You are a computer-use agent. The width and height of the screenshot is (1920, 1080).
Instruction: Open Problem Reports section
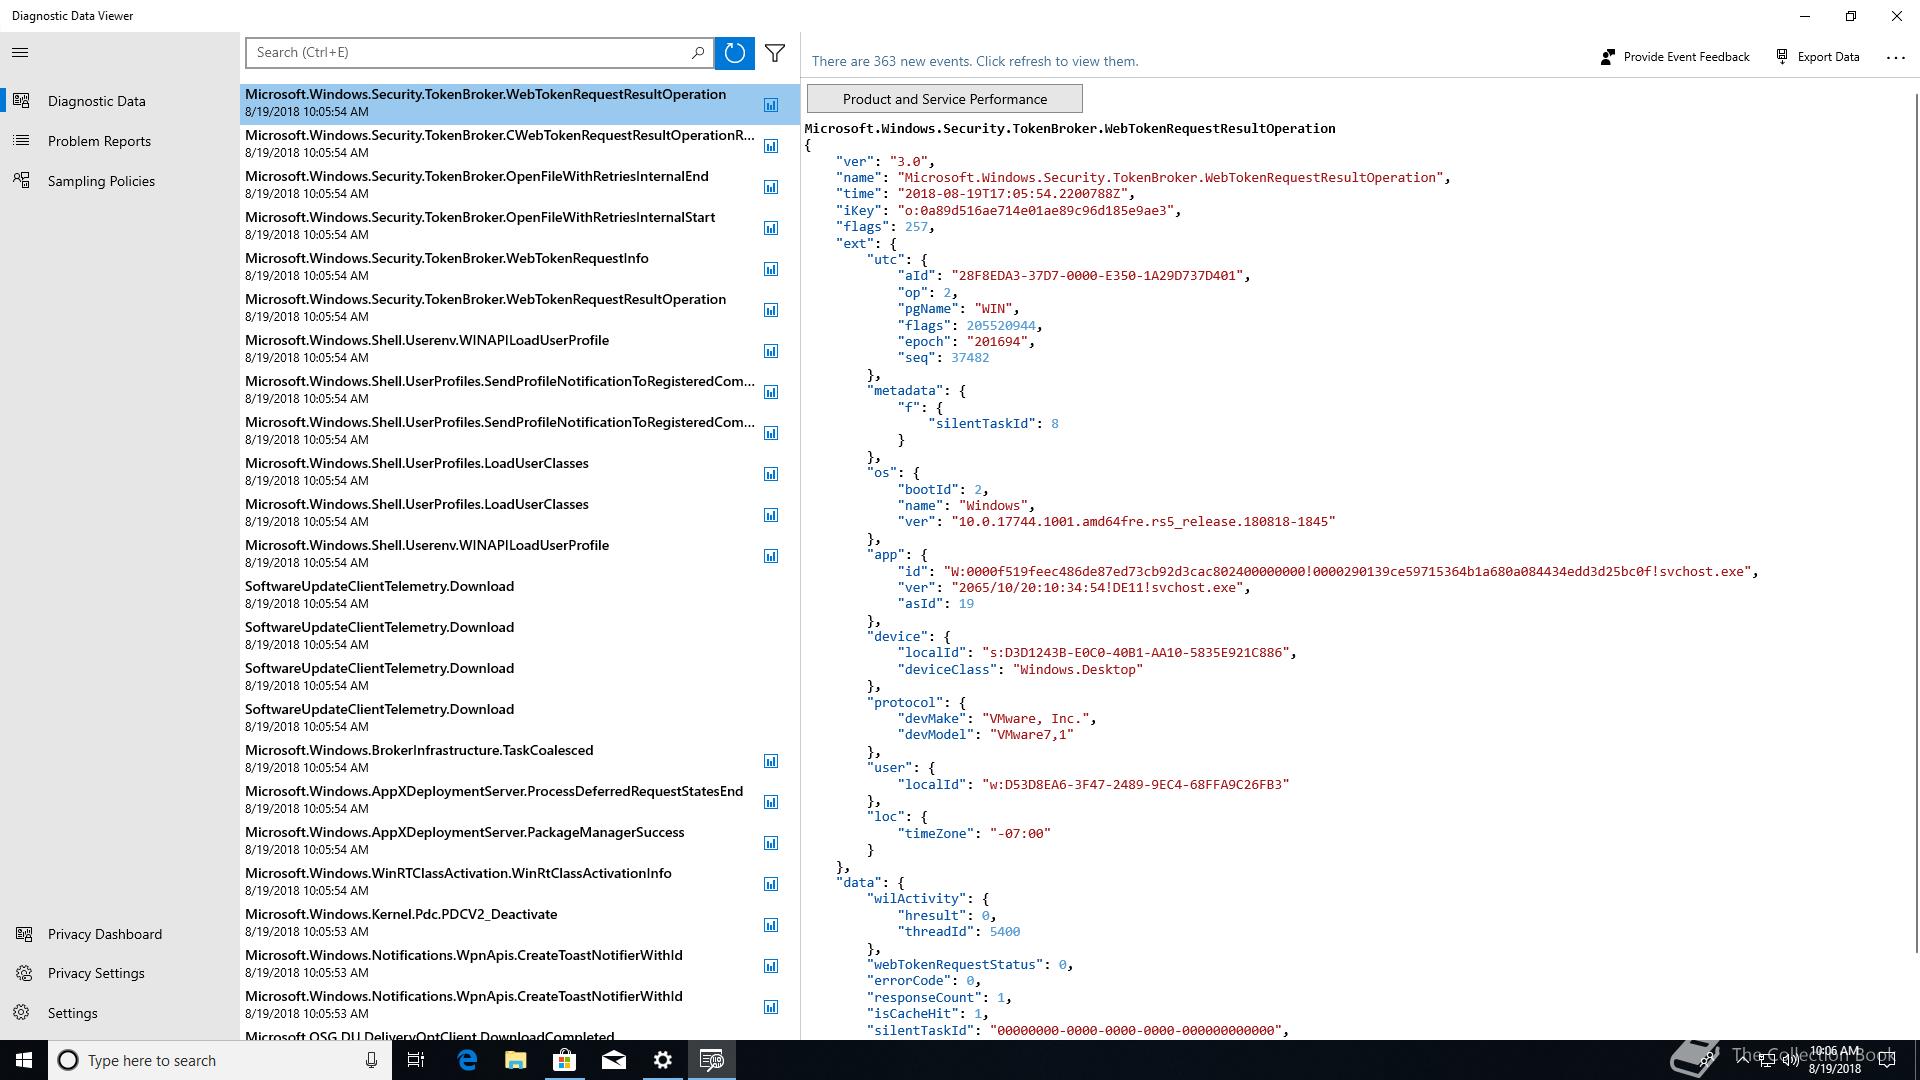[120, 141]
